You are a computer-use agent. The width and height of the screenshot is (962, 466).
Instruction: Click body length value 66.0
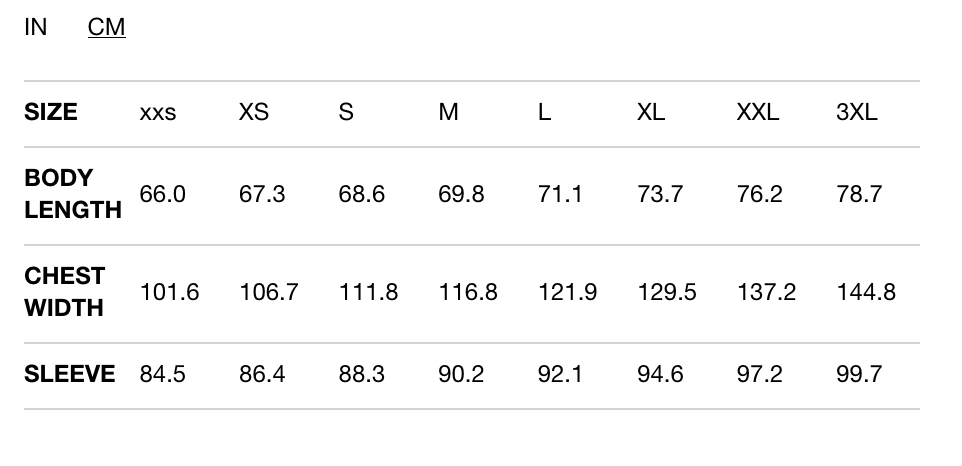click(x=163, y=194)
